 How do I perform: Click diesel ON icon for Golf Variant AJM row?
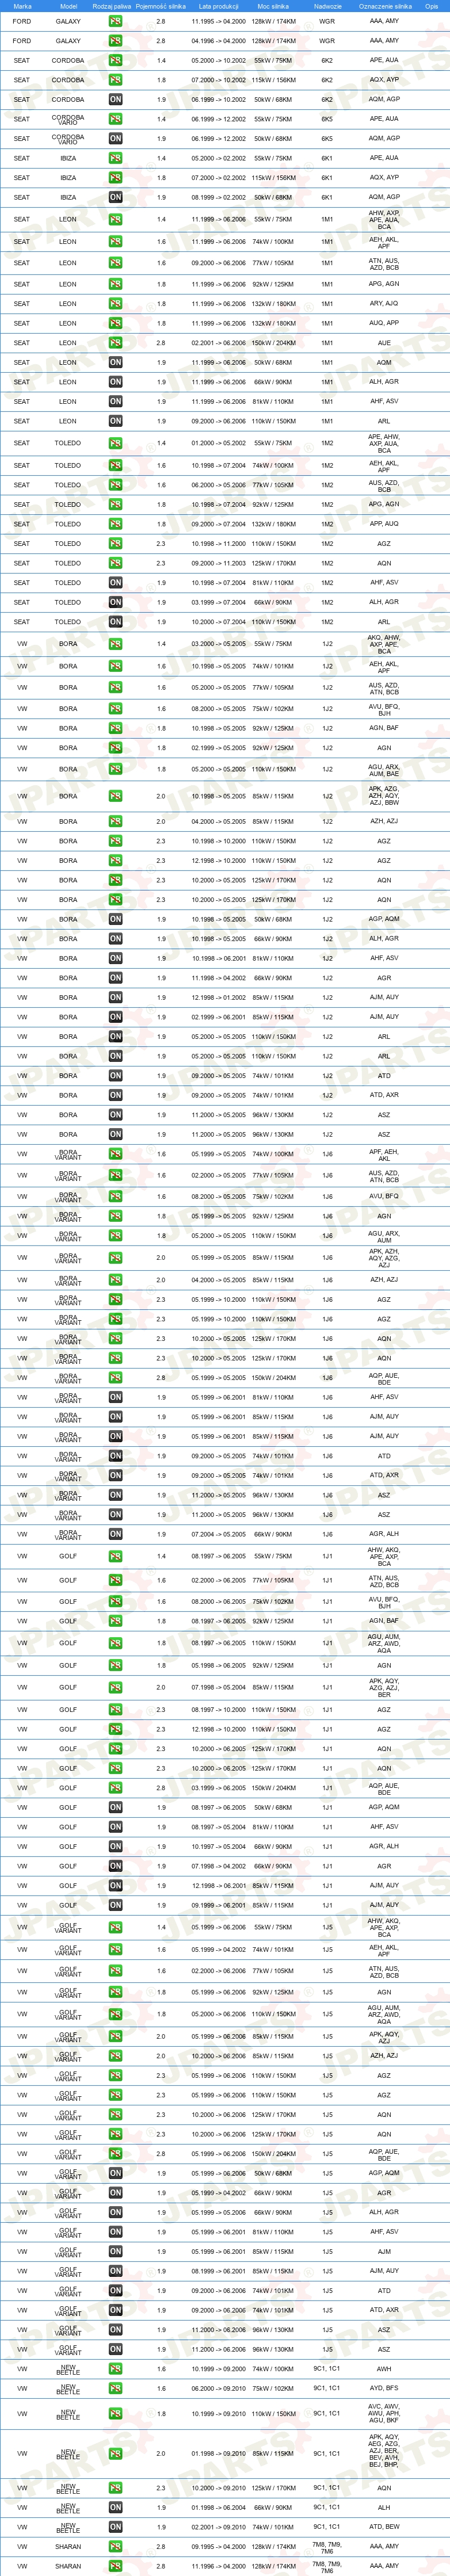pyautogui.click(x=116, y=2251)
